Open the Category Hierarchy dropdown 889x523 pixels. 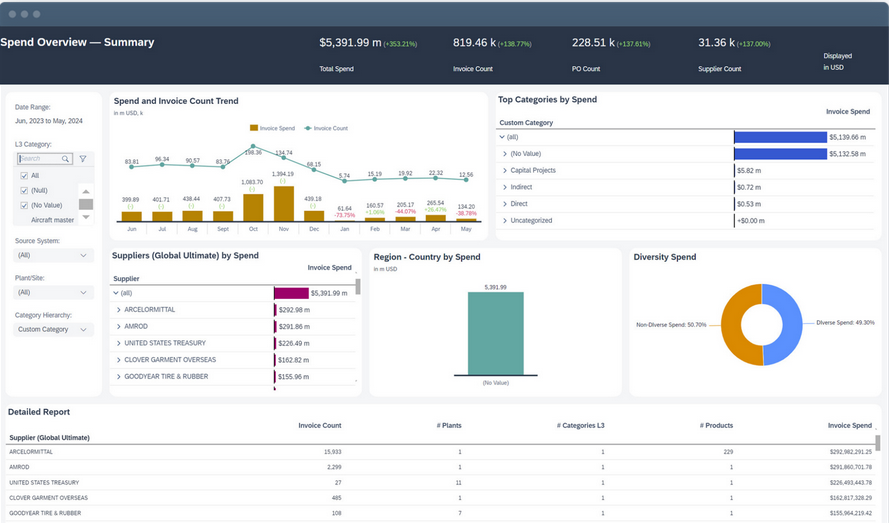(x=55, y=329)
